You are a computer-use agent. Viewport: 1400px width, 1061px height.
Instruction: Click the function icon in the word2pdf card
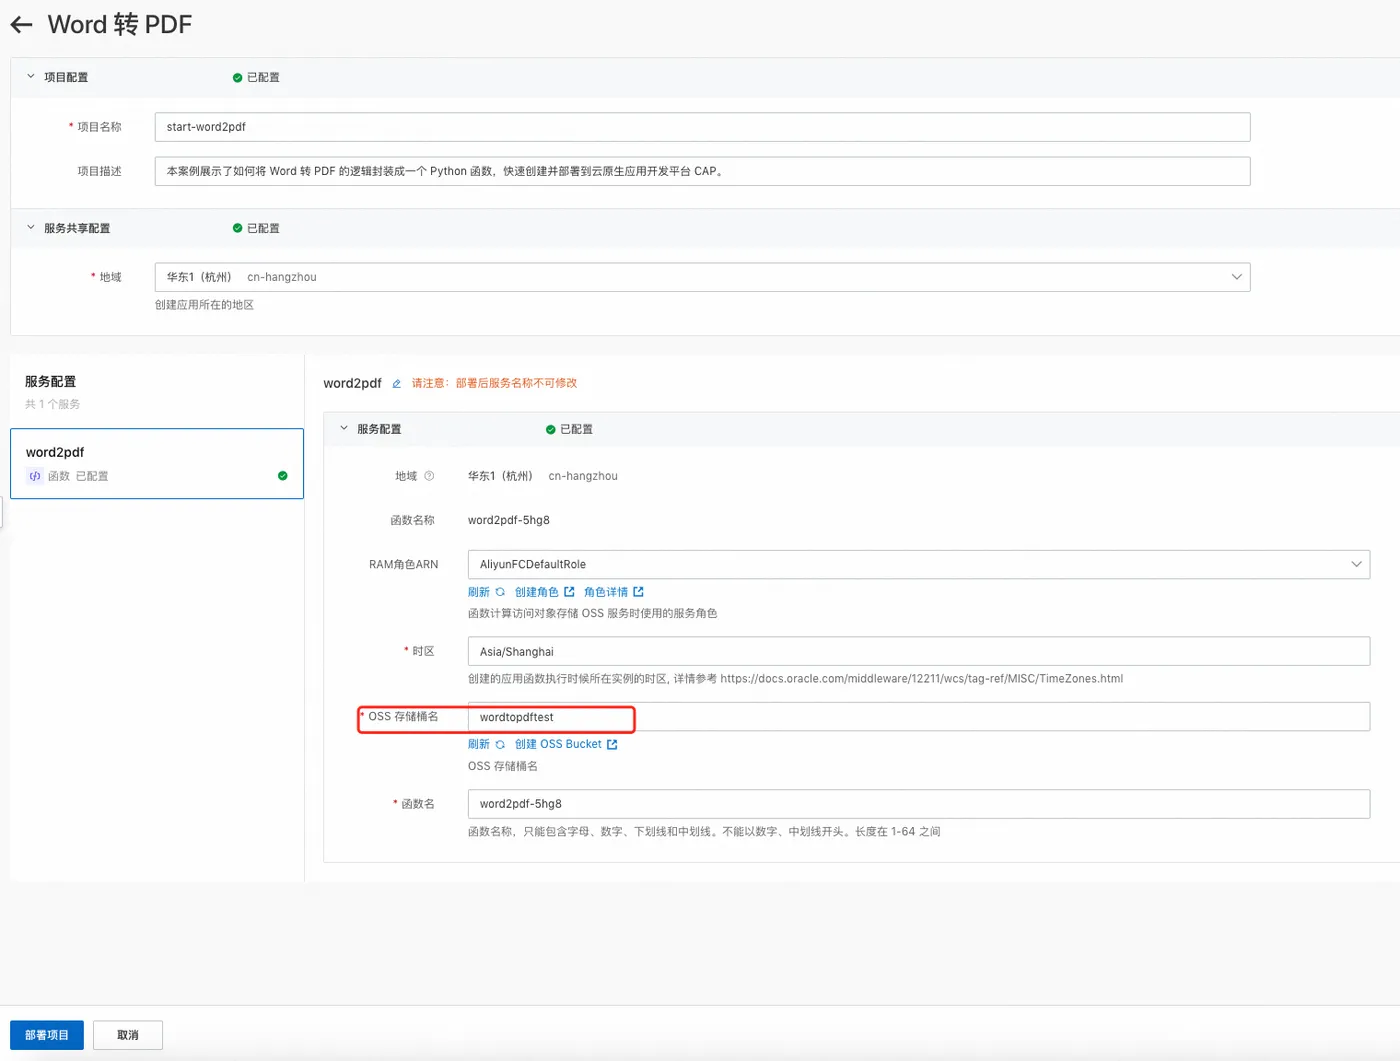[x=35, y=476]
